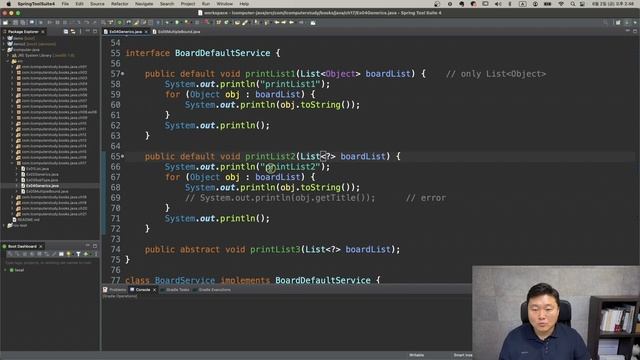
Task: Open macOS Control Center icon
Action: point(582,4)
